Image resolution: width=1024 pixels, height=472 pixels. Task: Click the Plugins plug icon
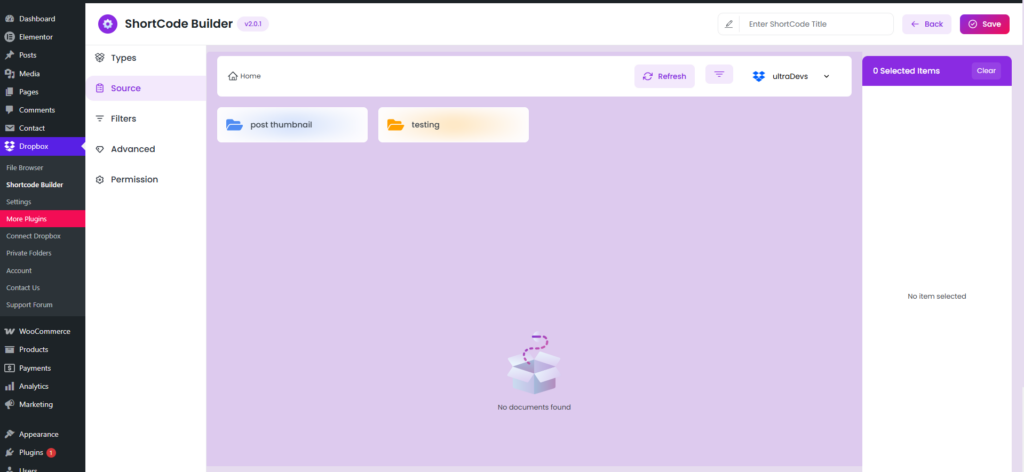[10, 452]
